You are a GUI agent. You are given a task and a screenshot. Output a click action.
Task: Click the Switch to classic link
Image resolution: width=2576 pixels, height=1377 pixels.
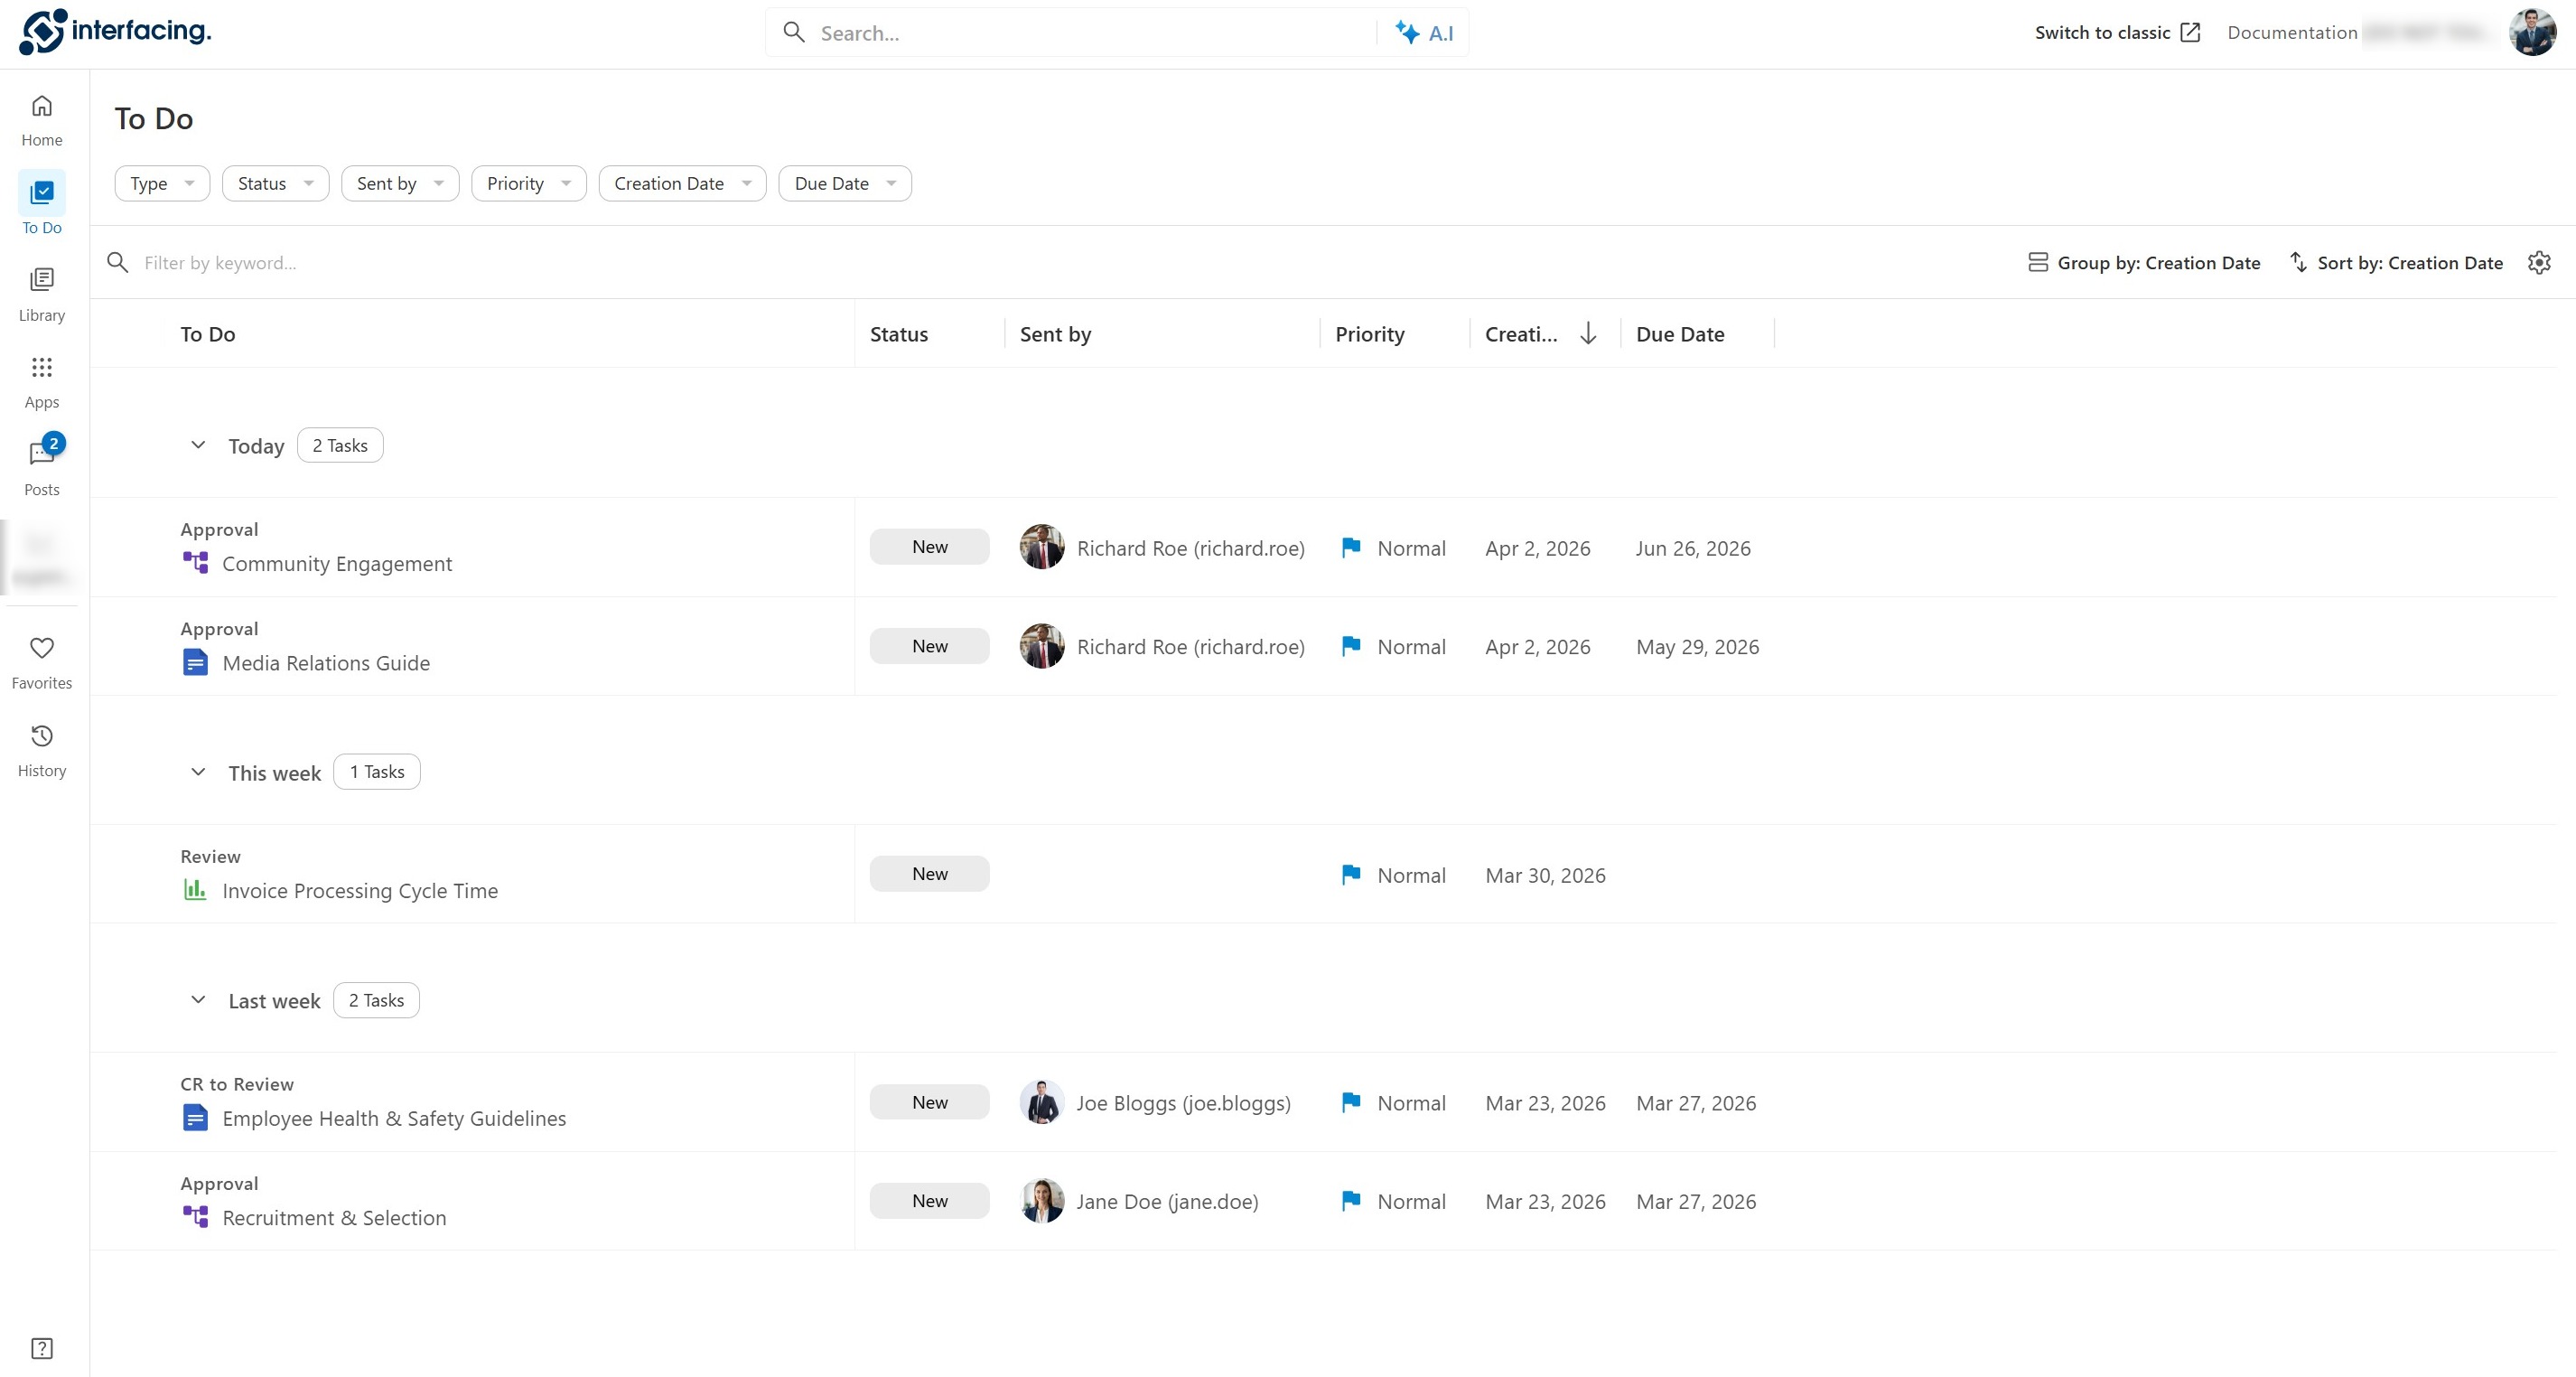[x=2117, y=33]
